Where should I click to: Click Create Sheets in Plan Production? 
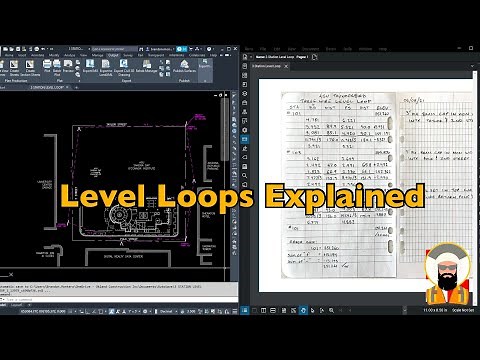(x=14, y=67)
